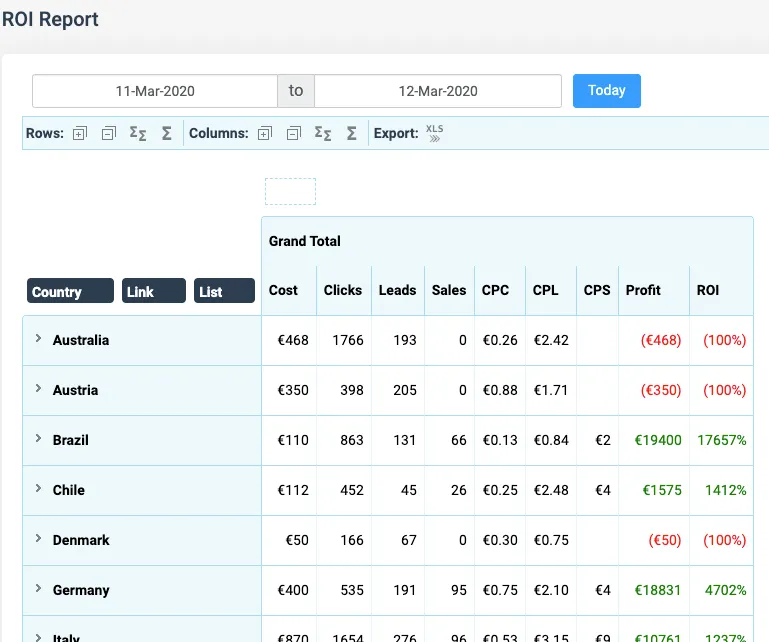Click Brazil ROI 17657%
This screenshot has height=642, width=769.
pos(721,440)
